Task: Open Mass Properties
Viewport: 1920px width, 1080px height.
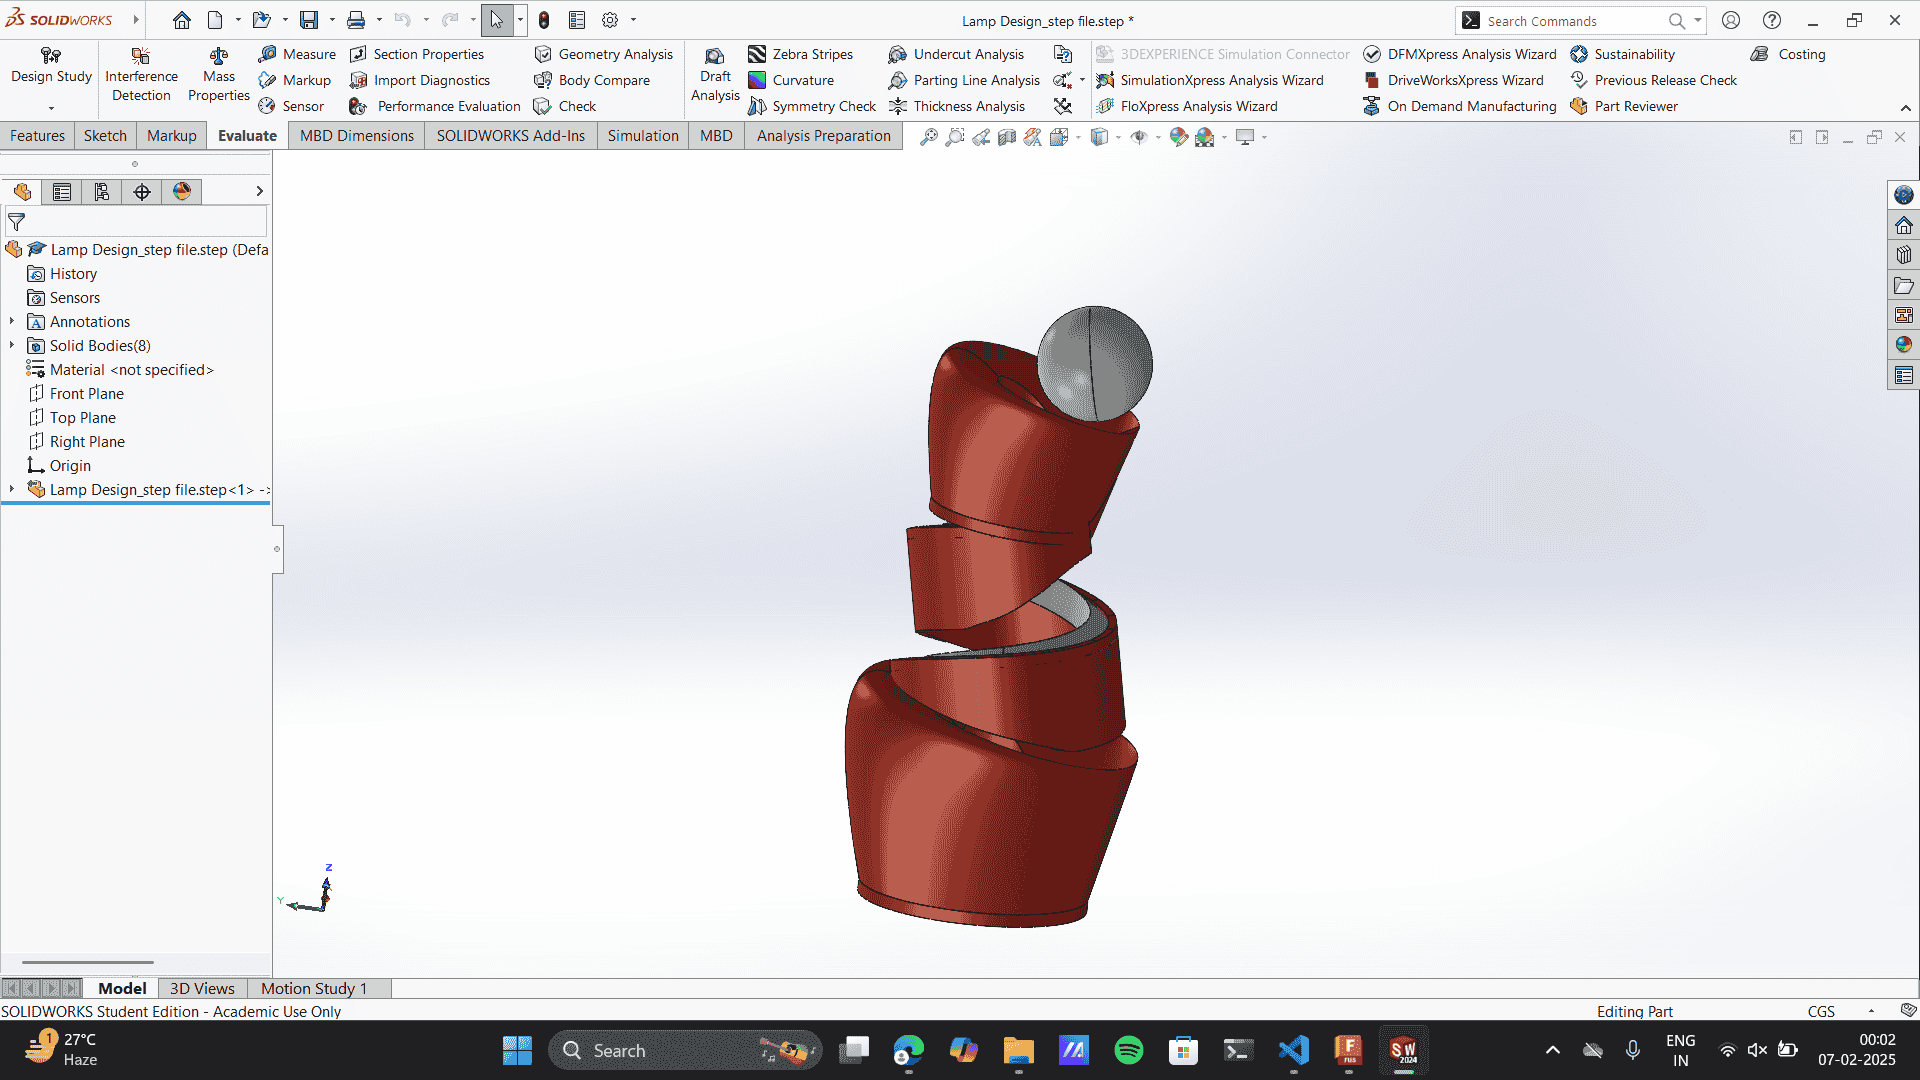Action: click(218, 75)
